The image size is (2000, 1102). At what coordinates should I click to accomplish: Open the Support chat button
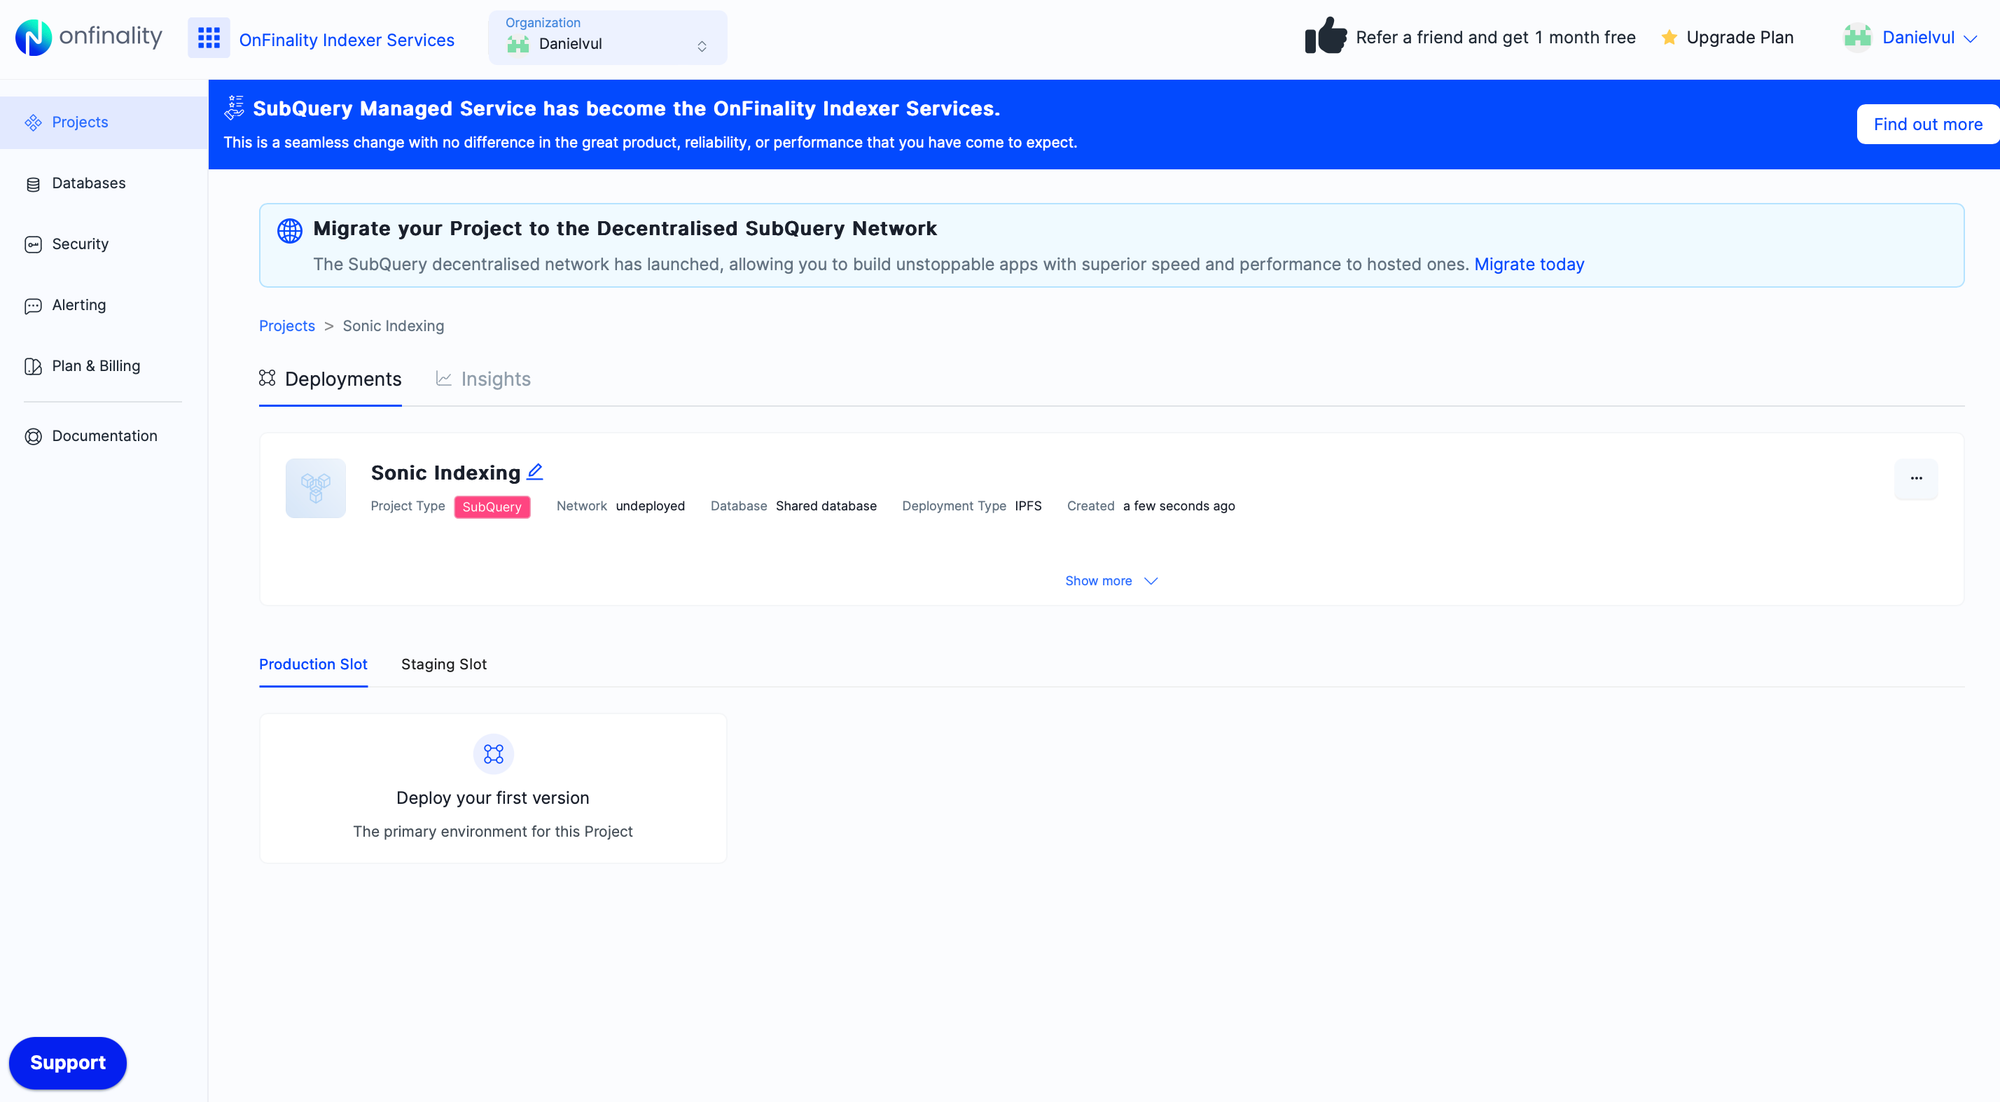click(x=67, y=1062)
